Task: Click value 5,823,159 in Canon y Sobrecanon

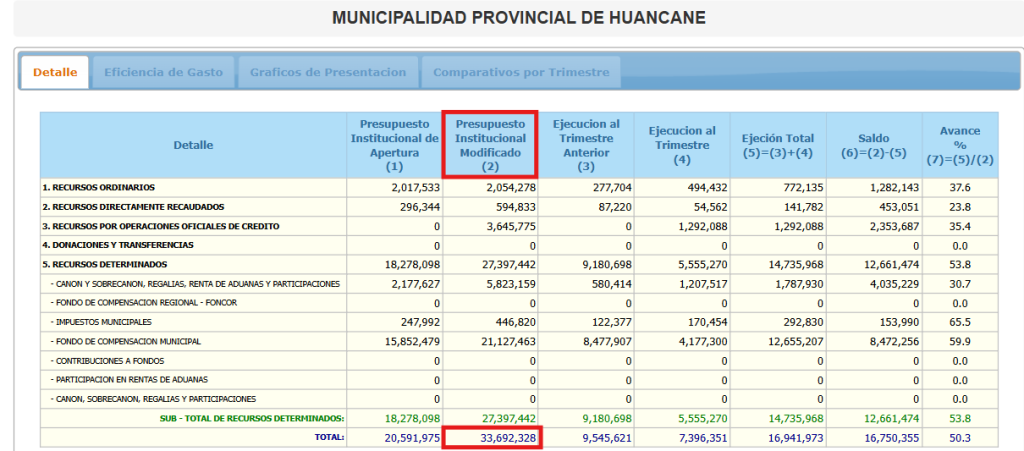Action: [x=512, y=285]
